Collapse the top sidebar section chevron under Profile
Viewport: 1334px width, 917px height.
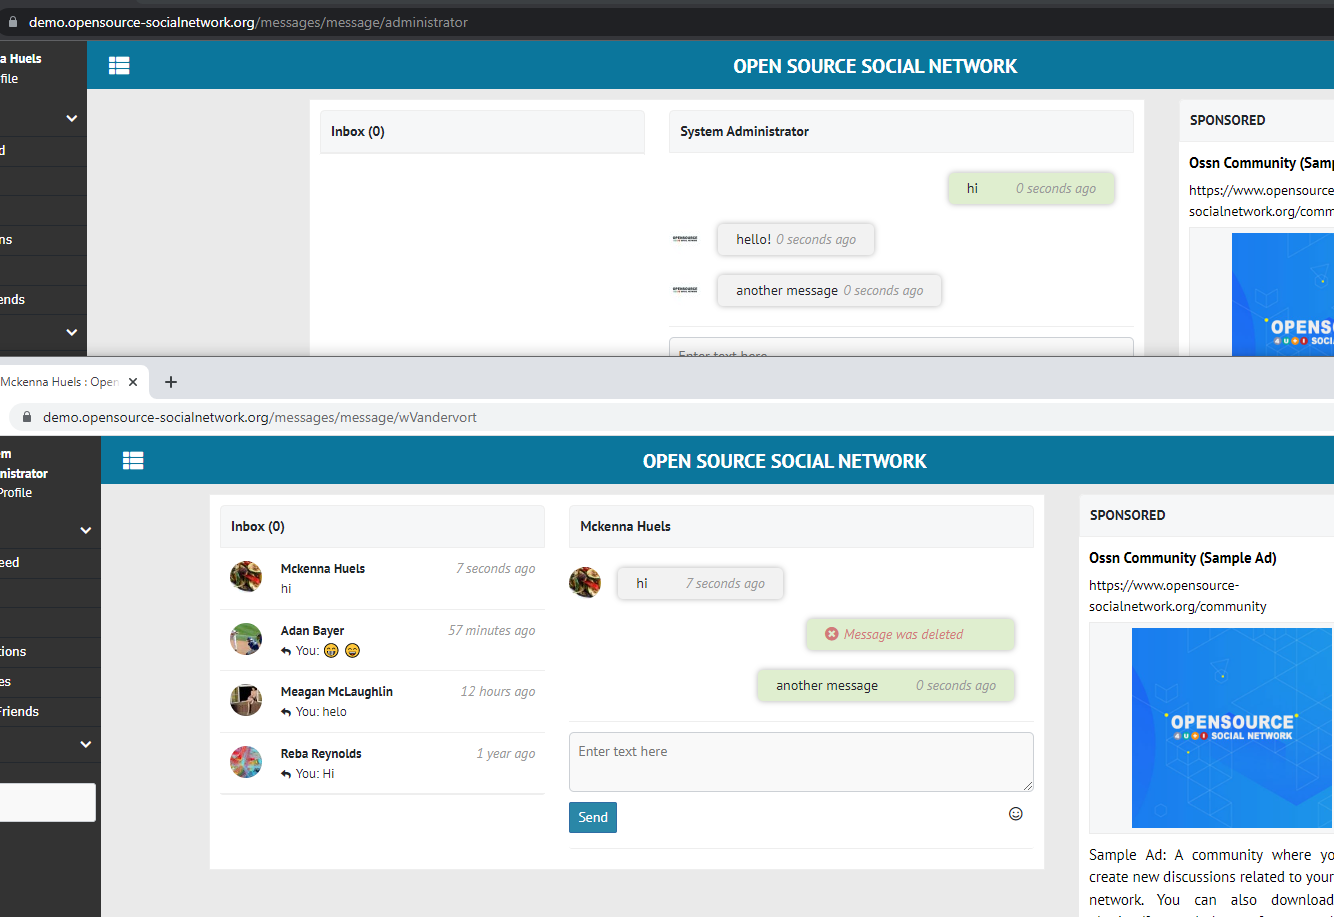[85, 530]
